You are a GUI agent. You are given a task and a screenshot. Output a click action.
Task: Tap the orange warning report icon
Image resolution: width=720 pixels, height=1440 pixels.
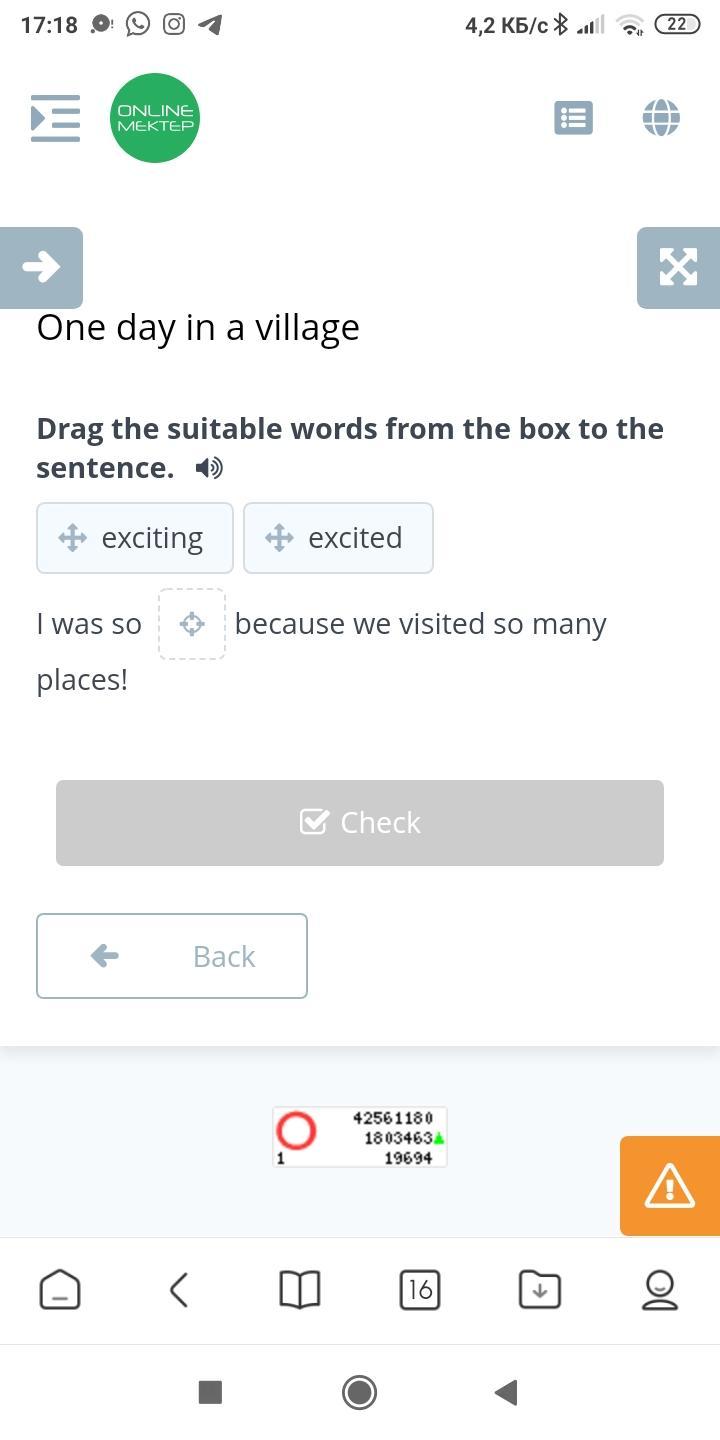[669, 1186]
